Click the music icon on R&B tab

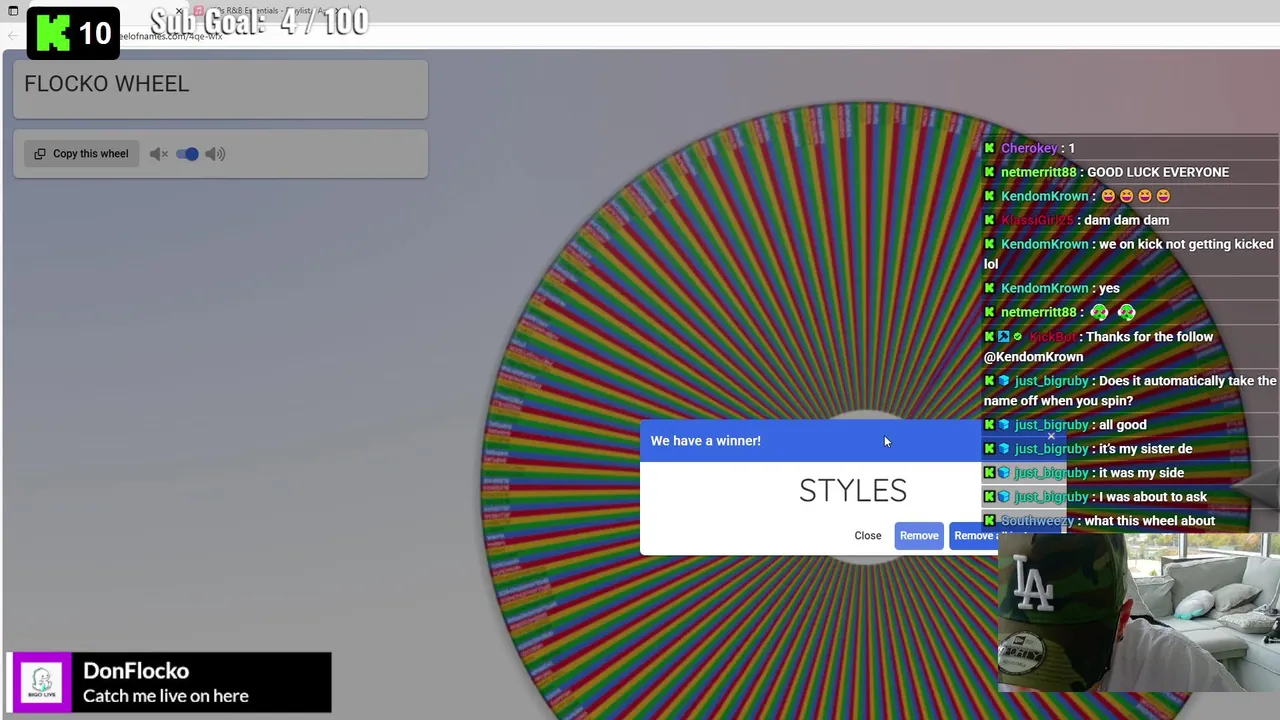tap(199, 11)
